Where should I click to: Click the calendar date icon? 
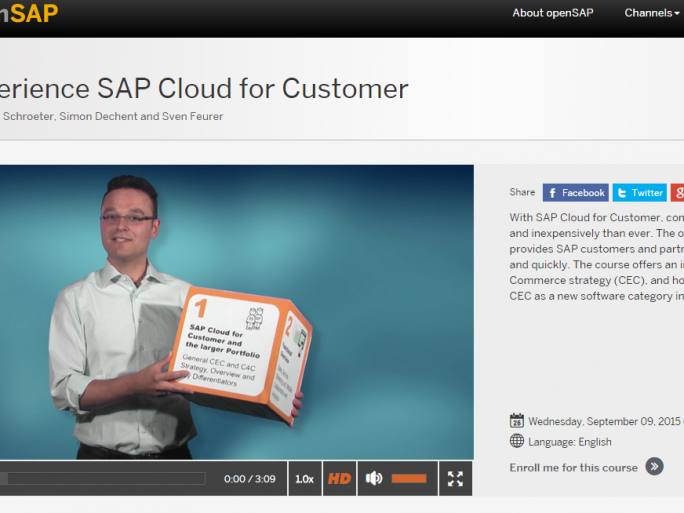[x=517, y=421]
